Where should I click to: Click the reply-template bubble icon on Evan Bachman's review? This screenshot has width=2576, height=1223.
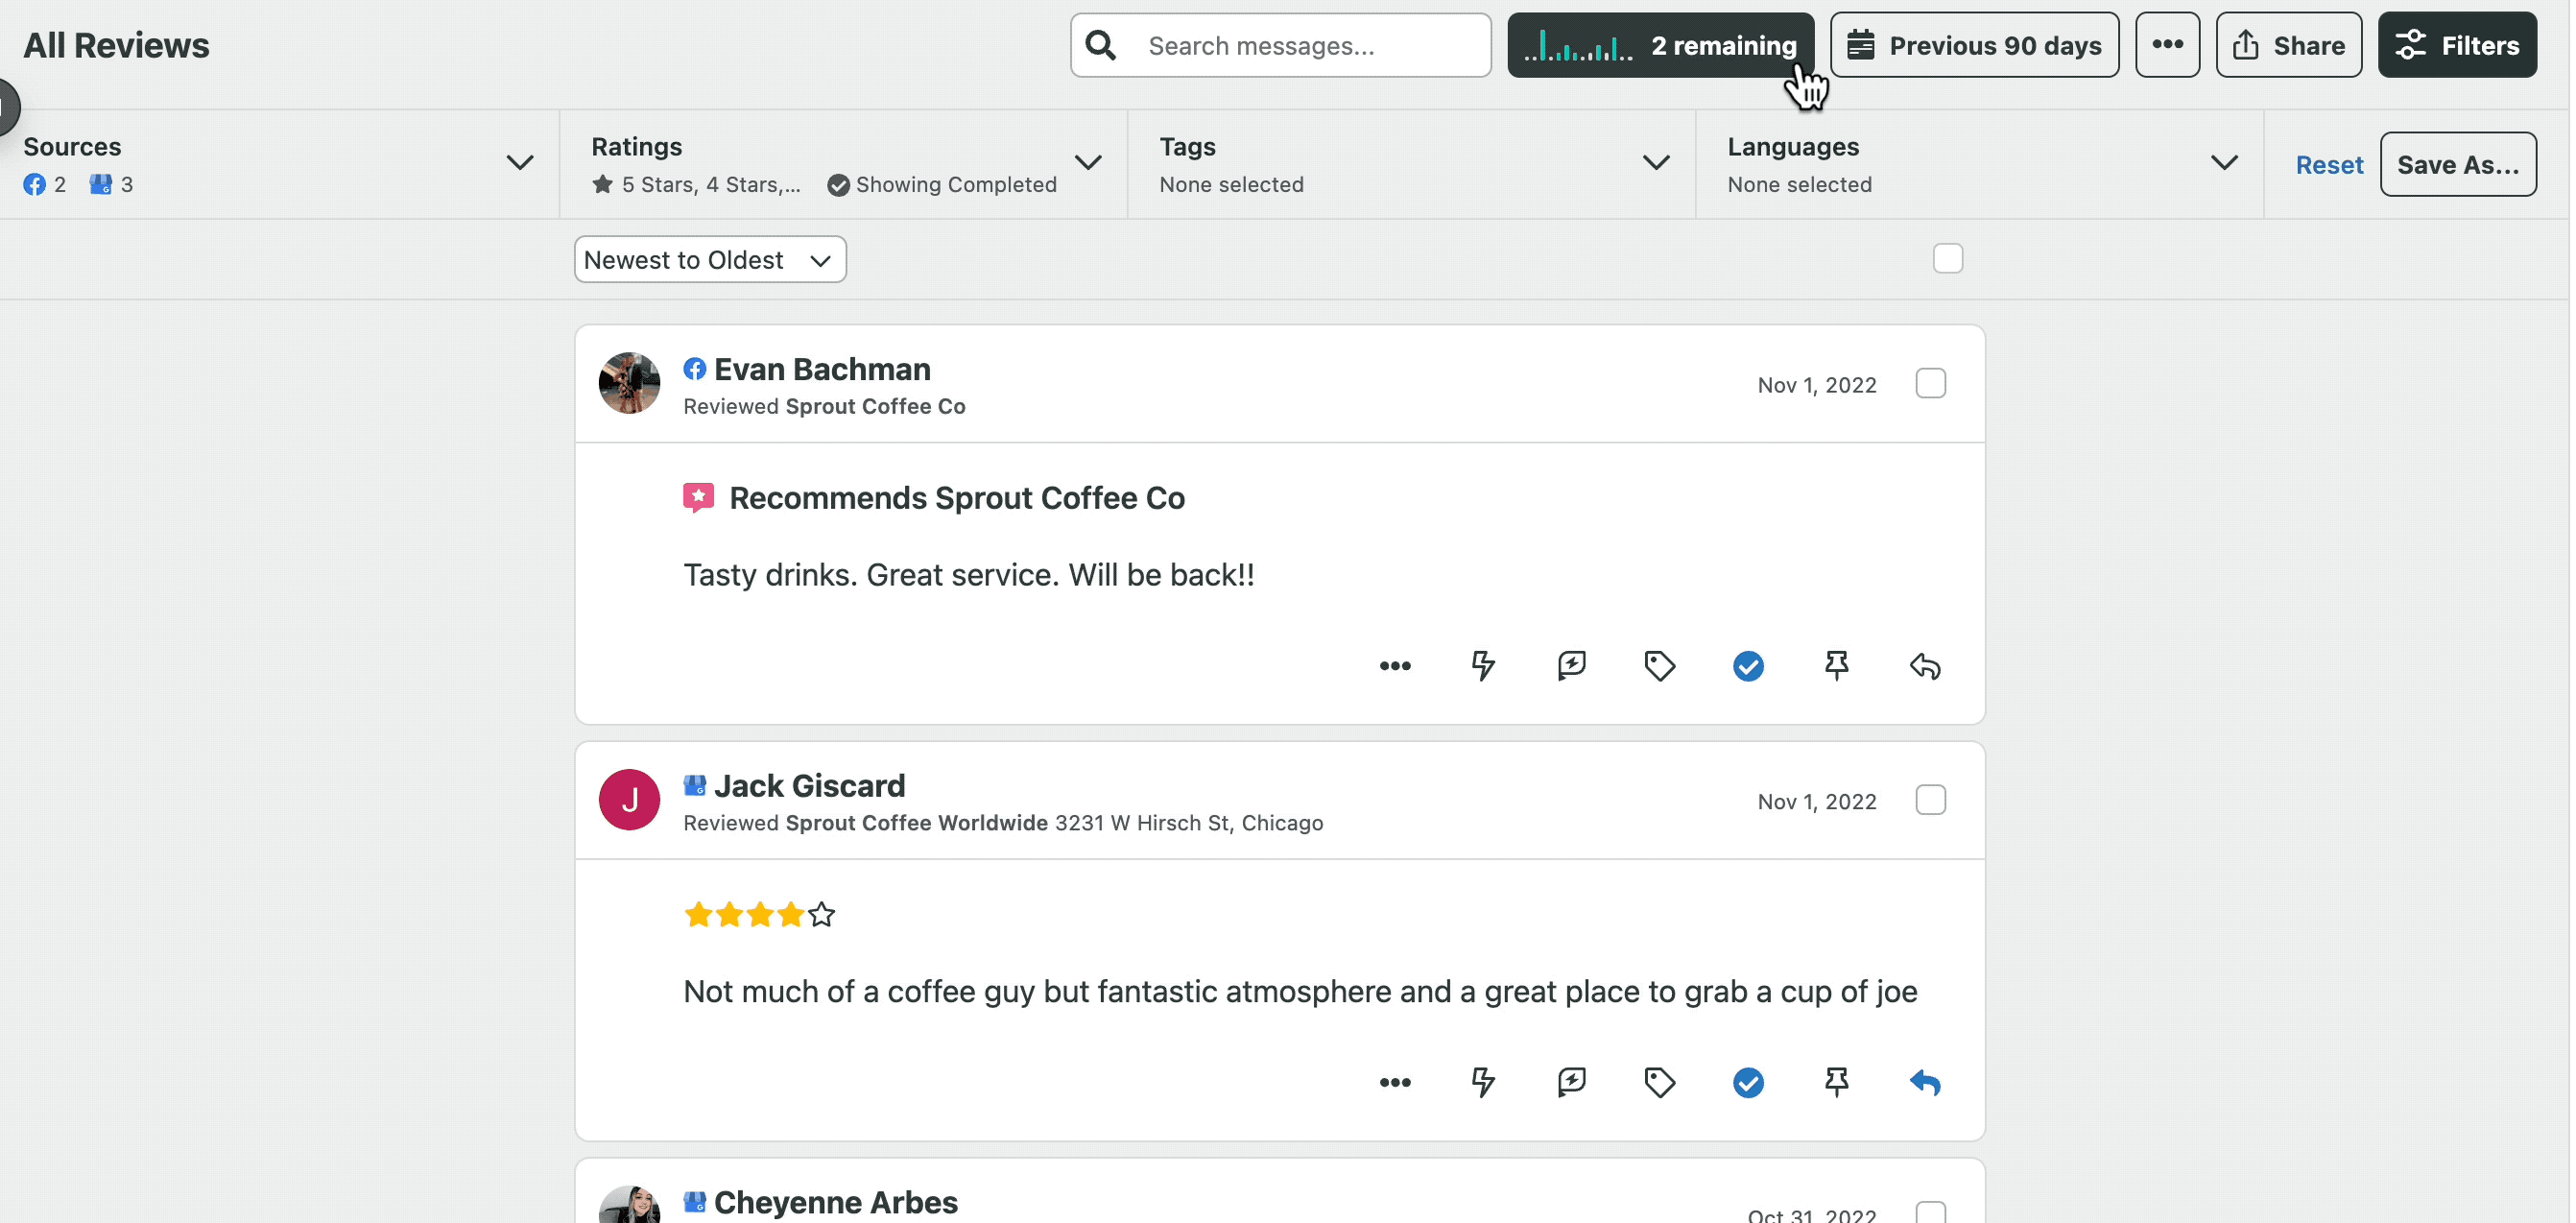click(1571, 666)
